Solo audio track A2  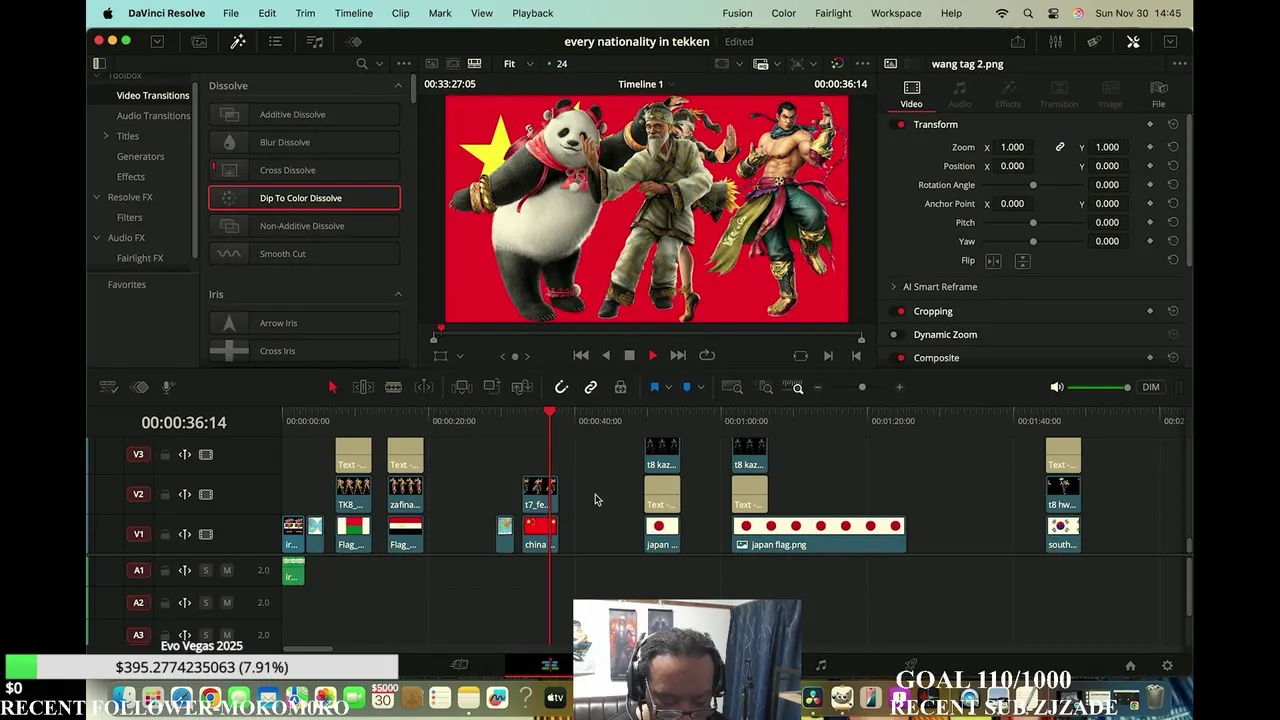[206, 603]
